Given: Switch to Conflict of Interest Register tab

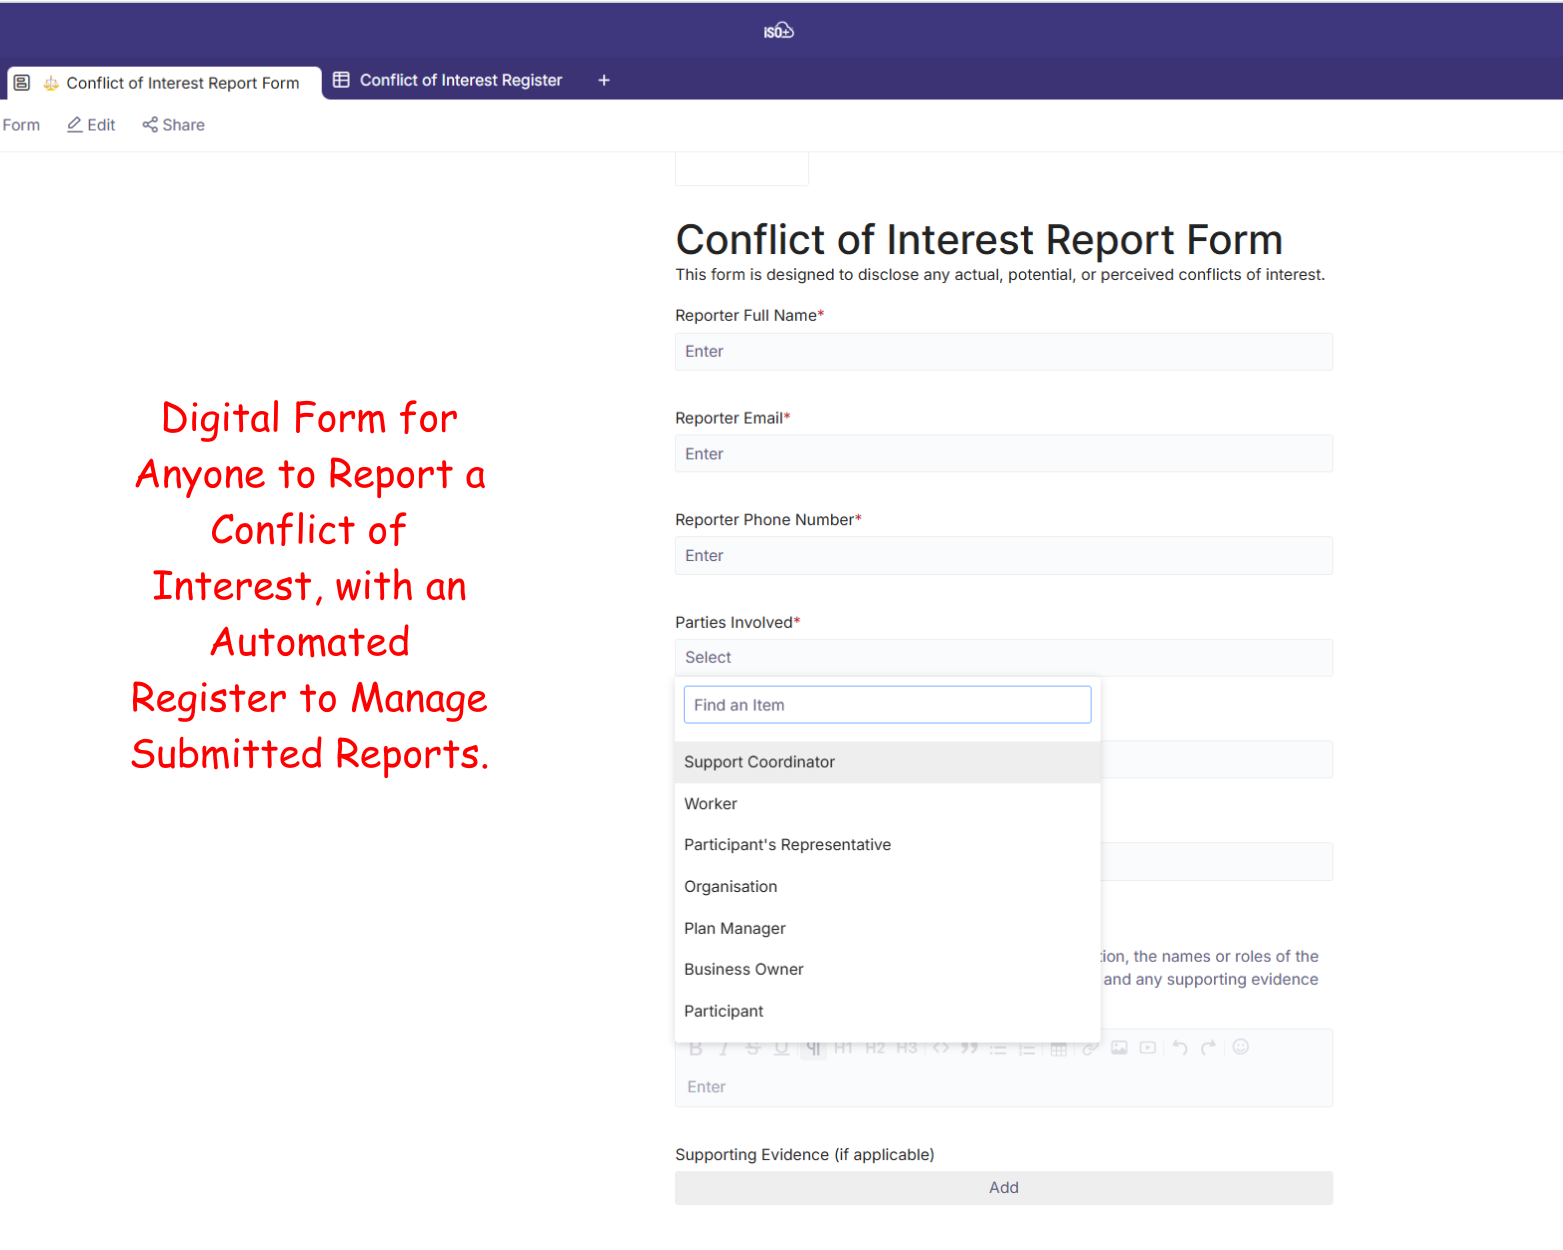Looking at the screenshot, I should click(460, 80).
